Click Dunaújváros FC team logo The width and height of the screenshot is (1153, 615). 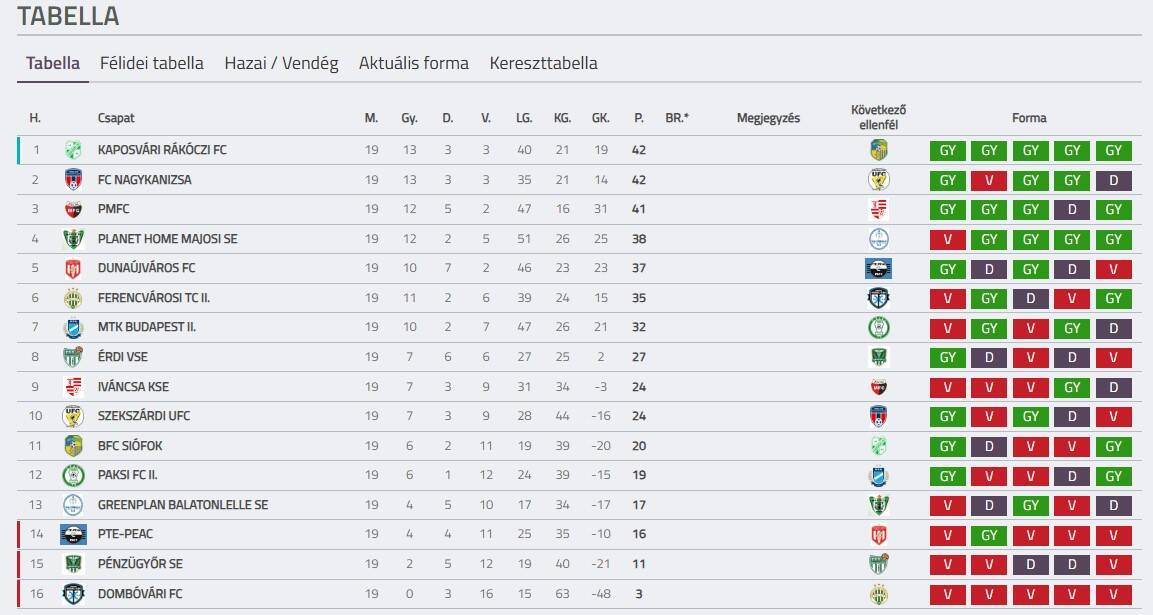(x=73, y=268)
